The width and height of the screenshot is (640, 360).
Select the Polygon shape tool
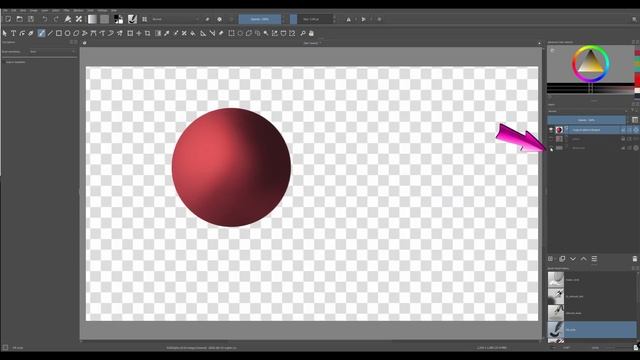76,33
